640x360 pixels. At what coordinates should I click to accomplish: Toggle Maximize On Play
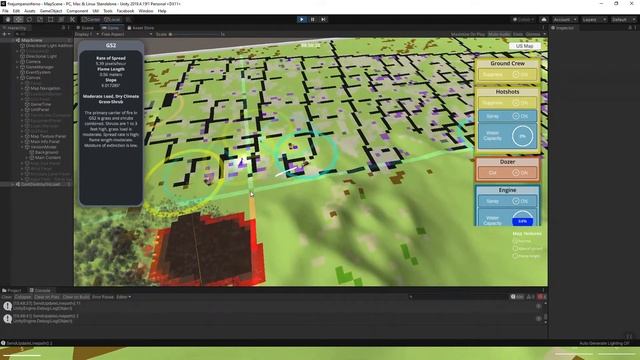tap(468, 34)
